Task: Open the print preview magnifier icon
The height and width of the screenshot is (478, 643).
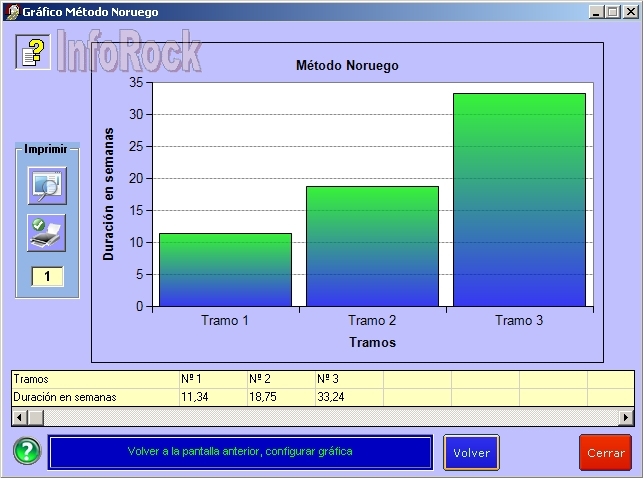Action: click(46, 185)
